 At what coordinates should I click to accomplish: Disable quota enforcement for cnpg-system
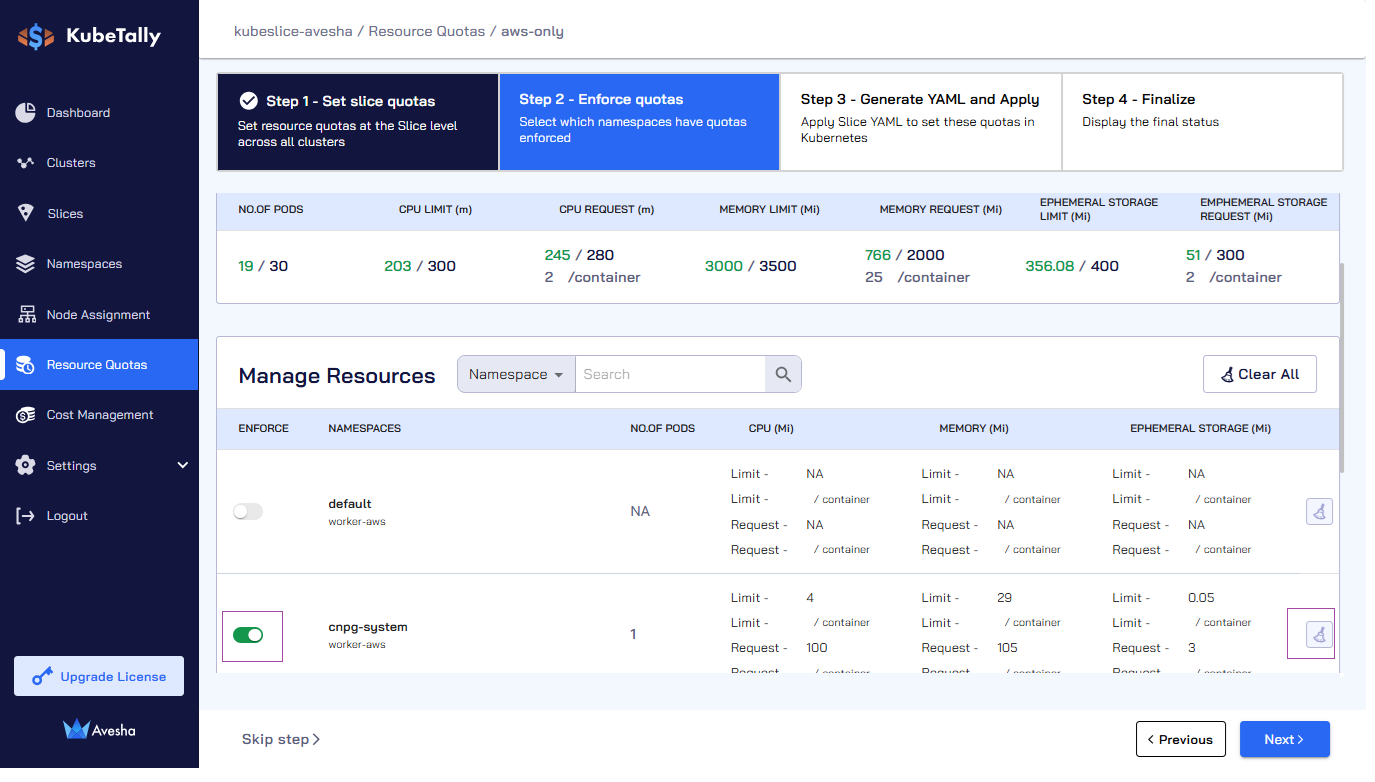point(248,635)
